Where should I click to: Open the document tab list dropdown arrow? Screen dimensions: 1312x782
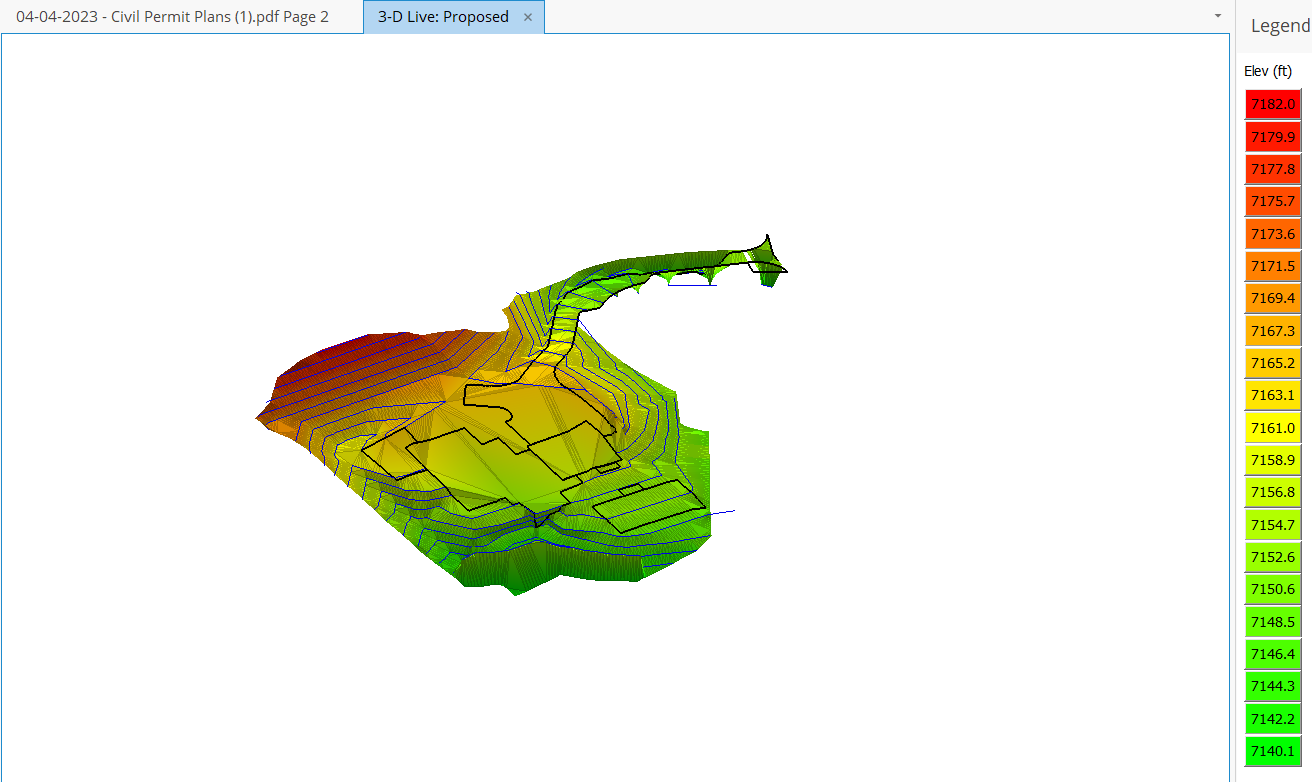tap(1217, 16)
